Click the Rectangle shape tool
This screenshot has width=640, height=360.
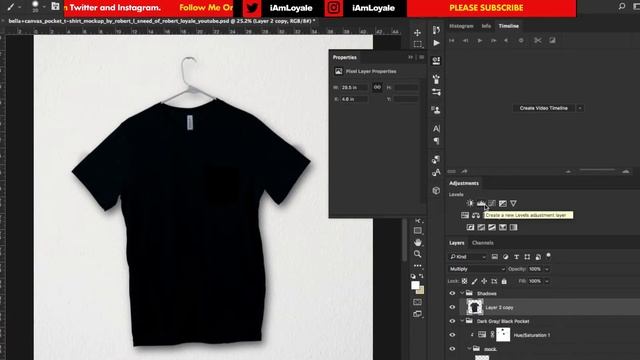(x=417, y=231)
